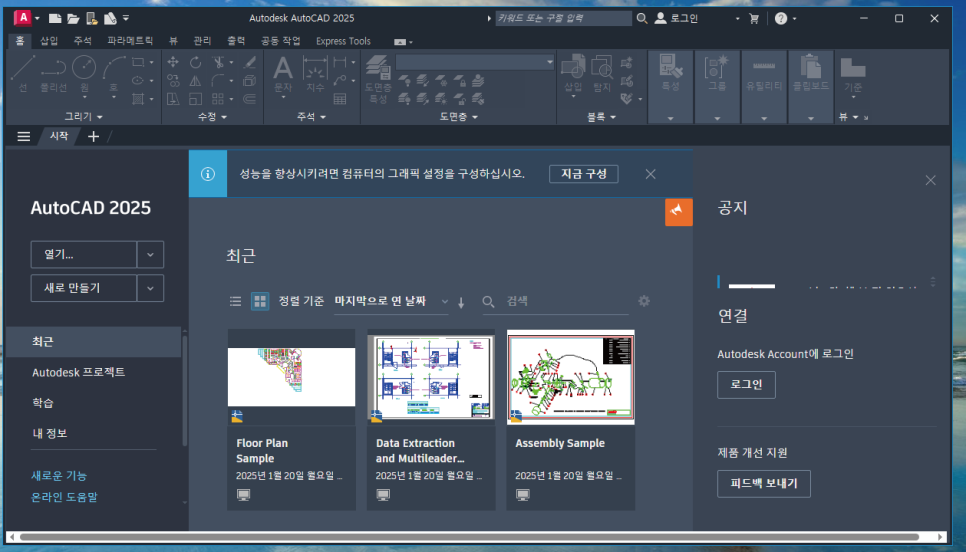
Task: Select the Fillet tool
Action: 217,81
